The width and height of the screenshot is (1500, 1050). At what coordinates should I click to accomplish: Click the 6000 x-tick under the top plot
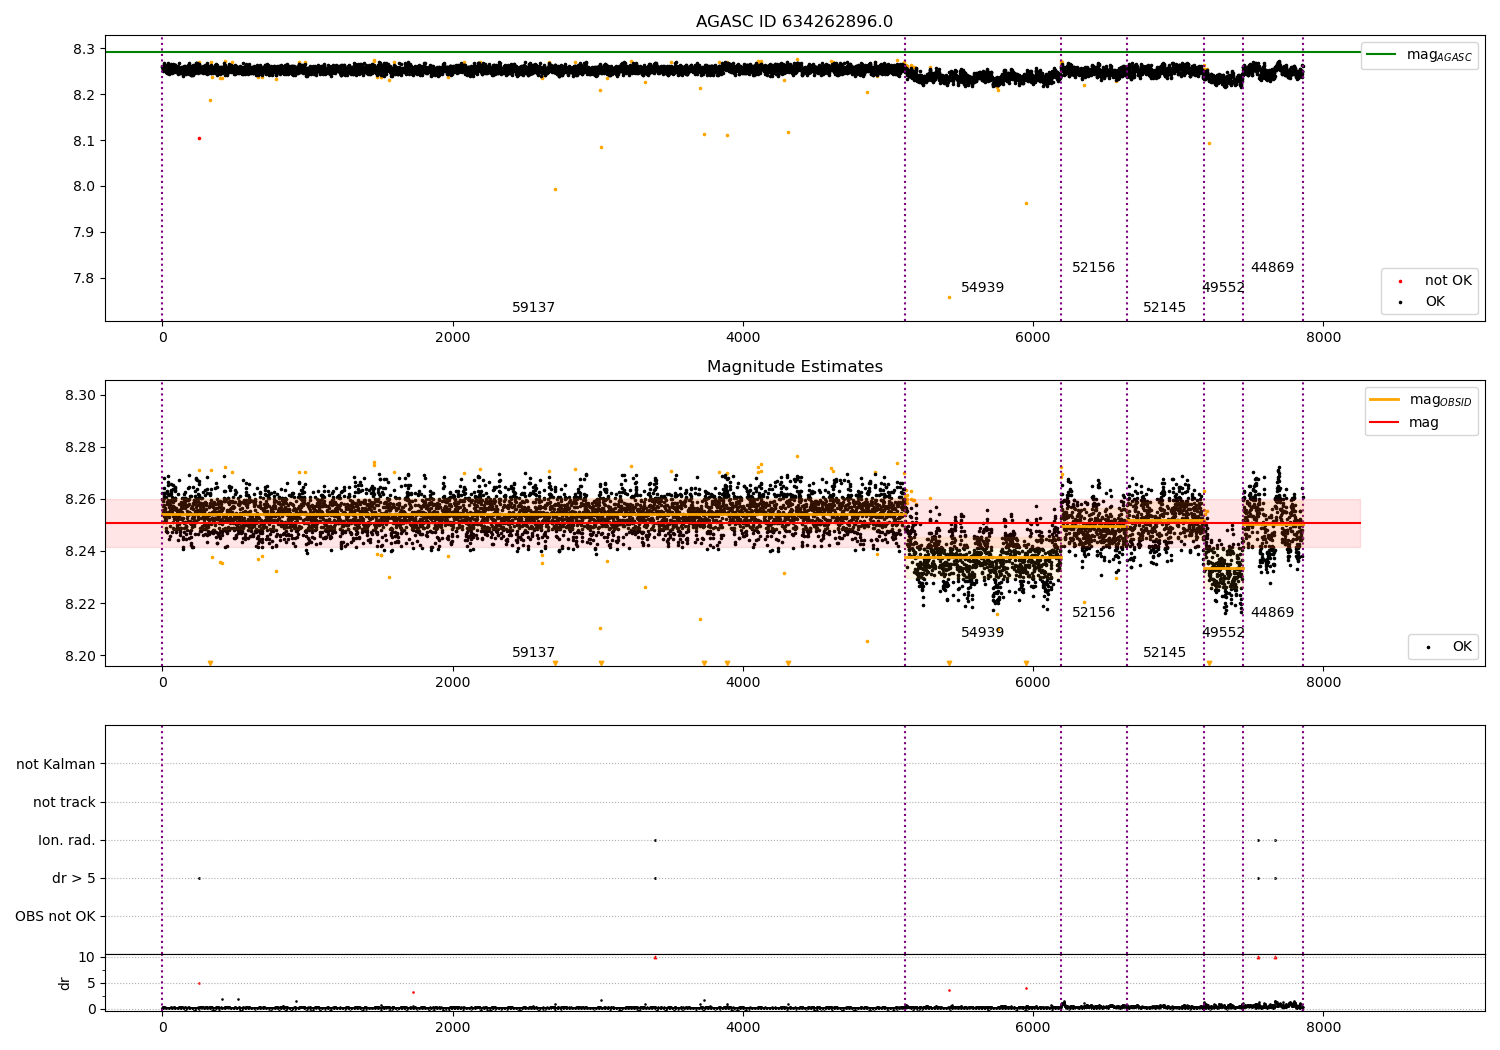(x=1033, y=338)
